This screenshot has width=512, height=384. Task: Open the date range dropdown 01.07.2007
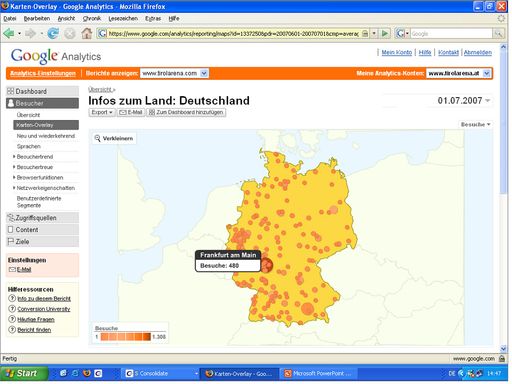[464, 100]
